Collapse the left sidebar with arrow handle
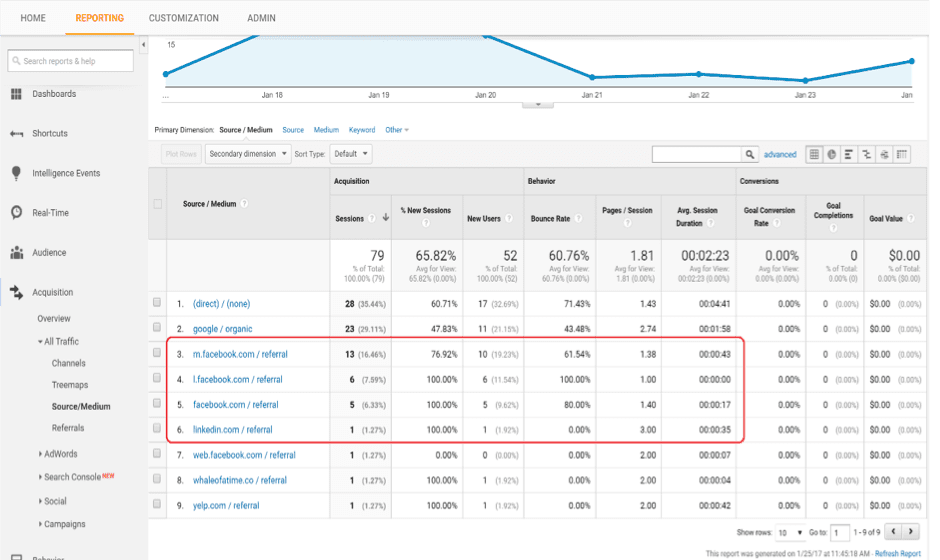The height and width of the screenshot is (560, 940). [x=143, y=44]
